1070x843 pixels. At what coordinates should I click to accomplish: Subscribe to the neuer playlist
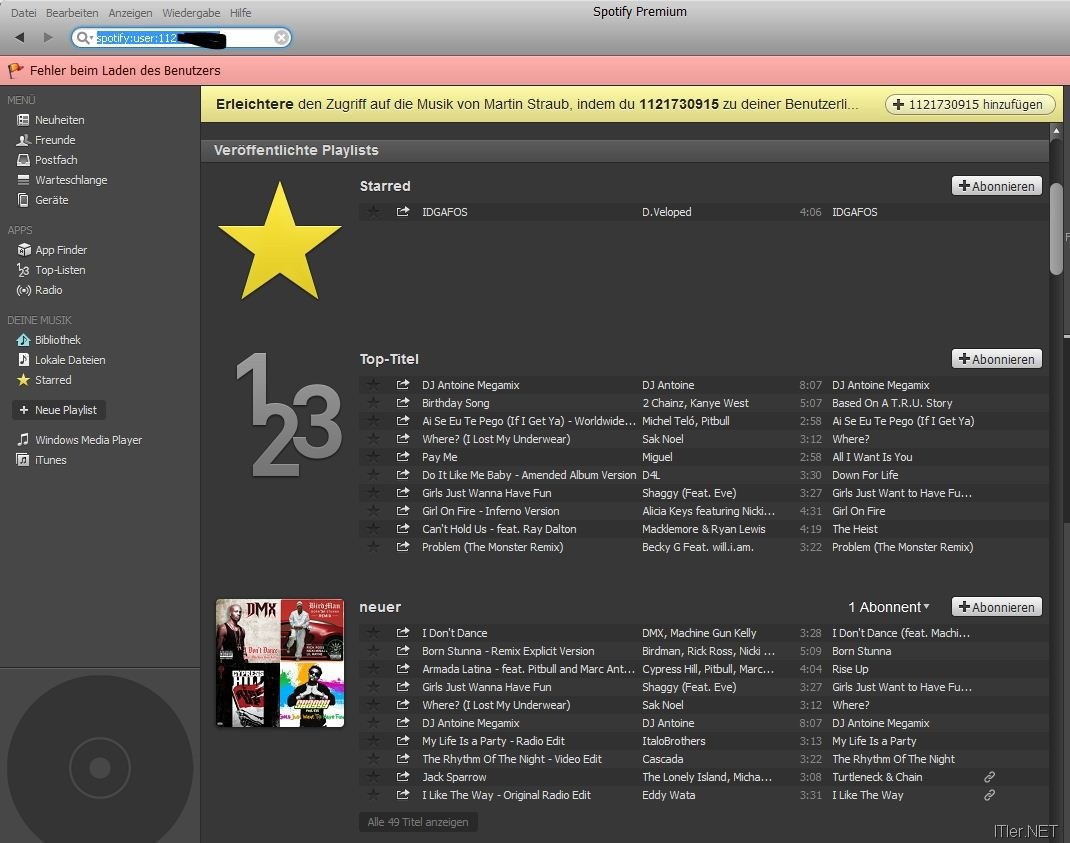tap(996, 607)
